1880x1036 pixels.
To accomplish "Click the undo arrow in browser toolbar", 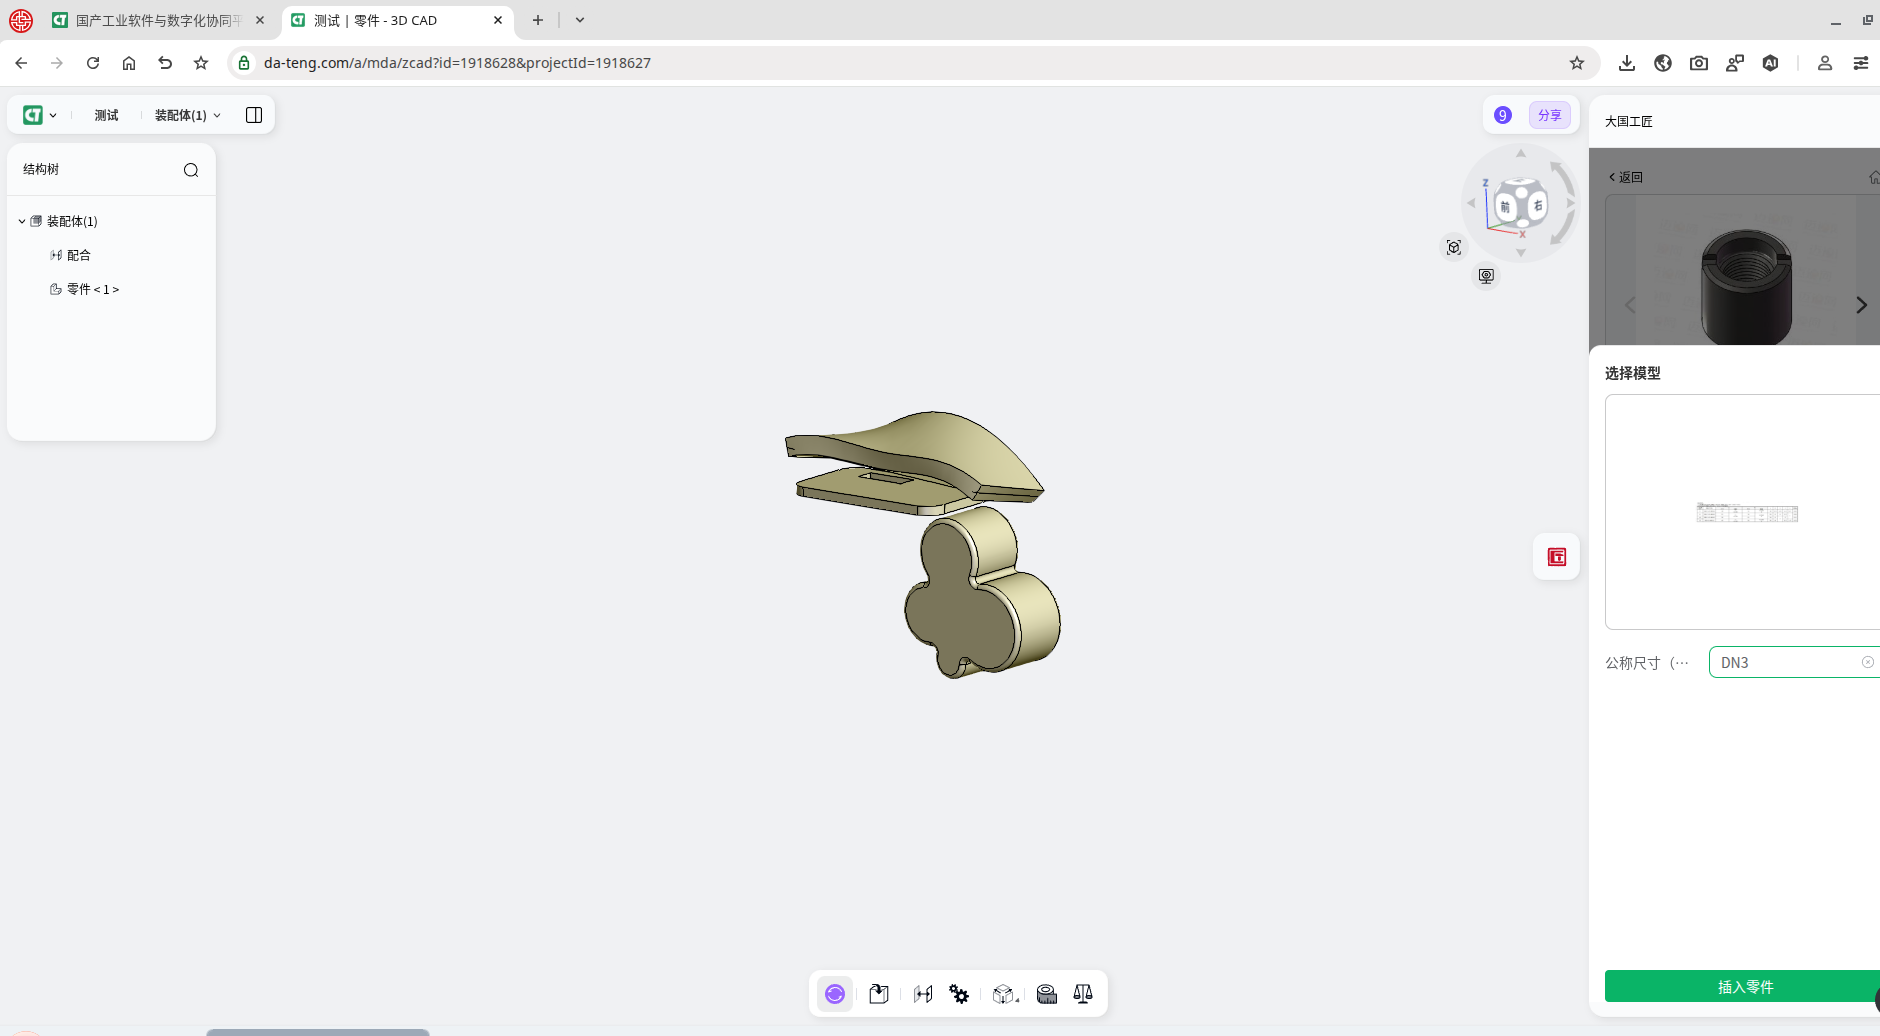I will coord(165,63).
